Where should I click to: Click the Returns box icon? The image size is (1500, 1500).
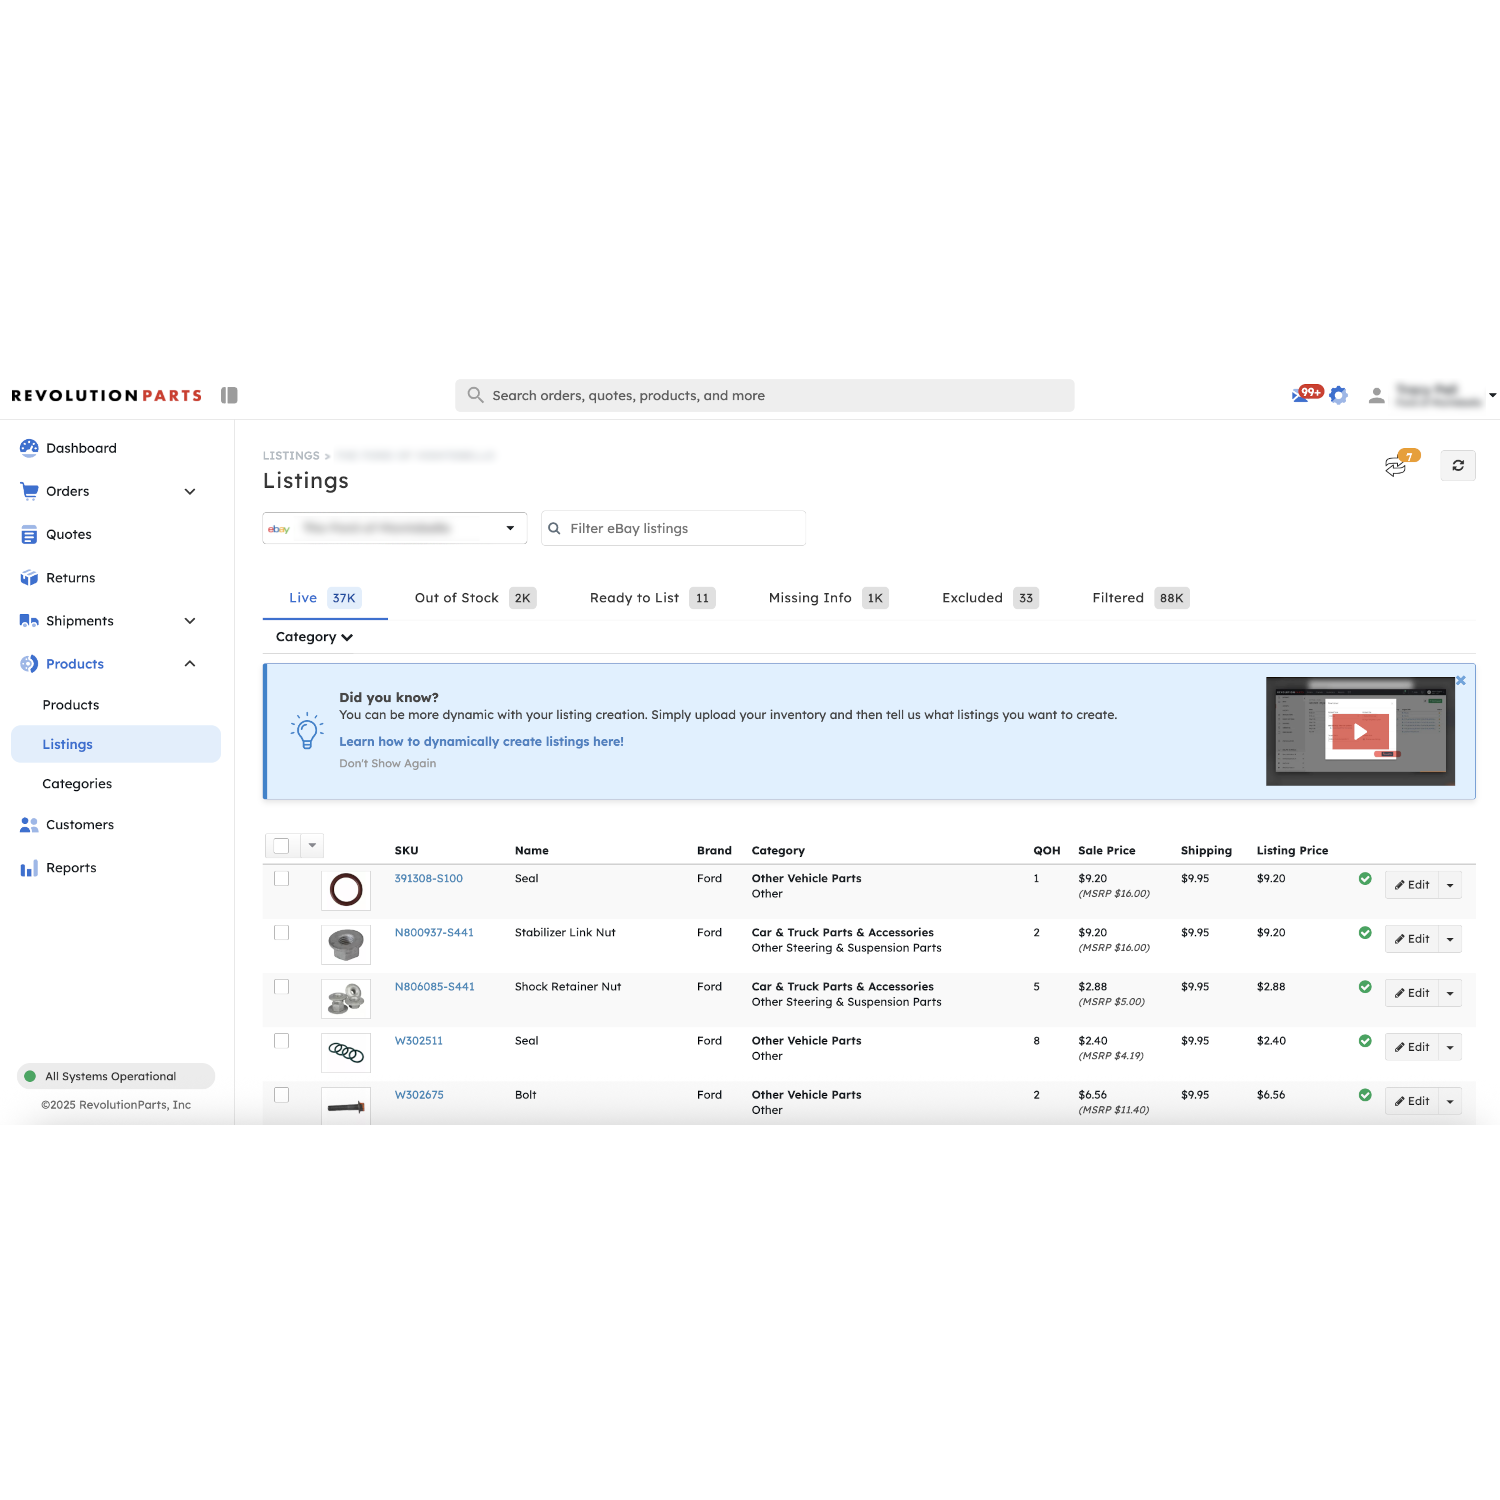[x=29, y=578]
